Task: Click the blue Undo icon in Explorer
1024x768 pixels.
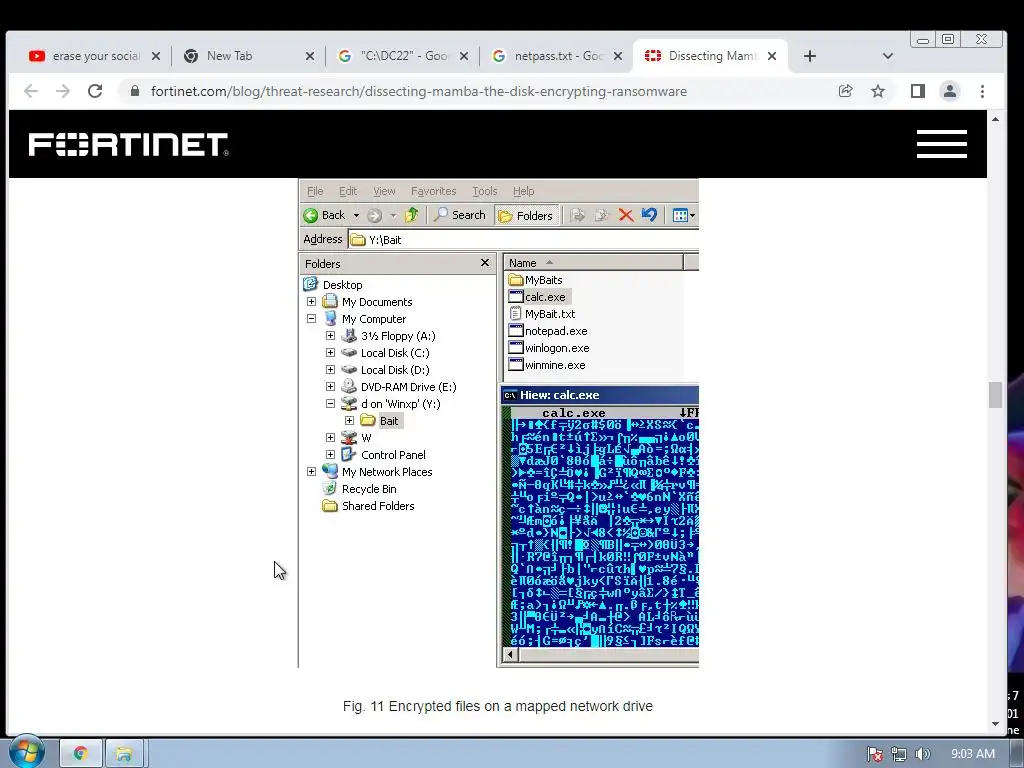Action: [x=649, y=215]
